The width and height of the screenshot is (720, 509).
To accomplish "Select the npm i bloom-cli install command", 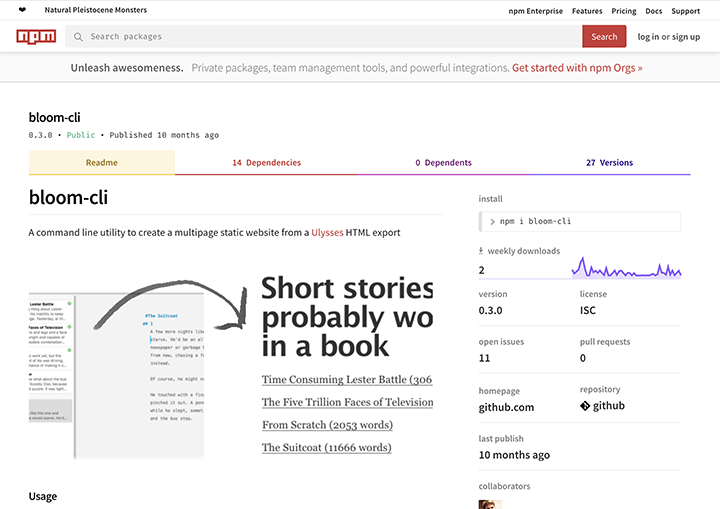I will tap(579, 221).
